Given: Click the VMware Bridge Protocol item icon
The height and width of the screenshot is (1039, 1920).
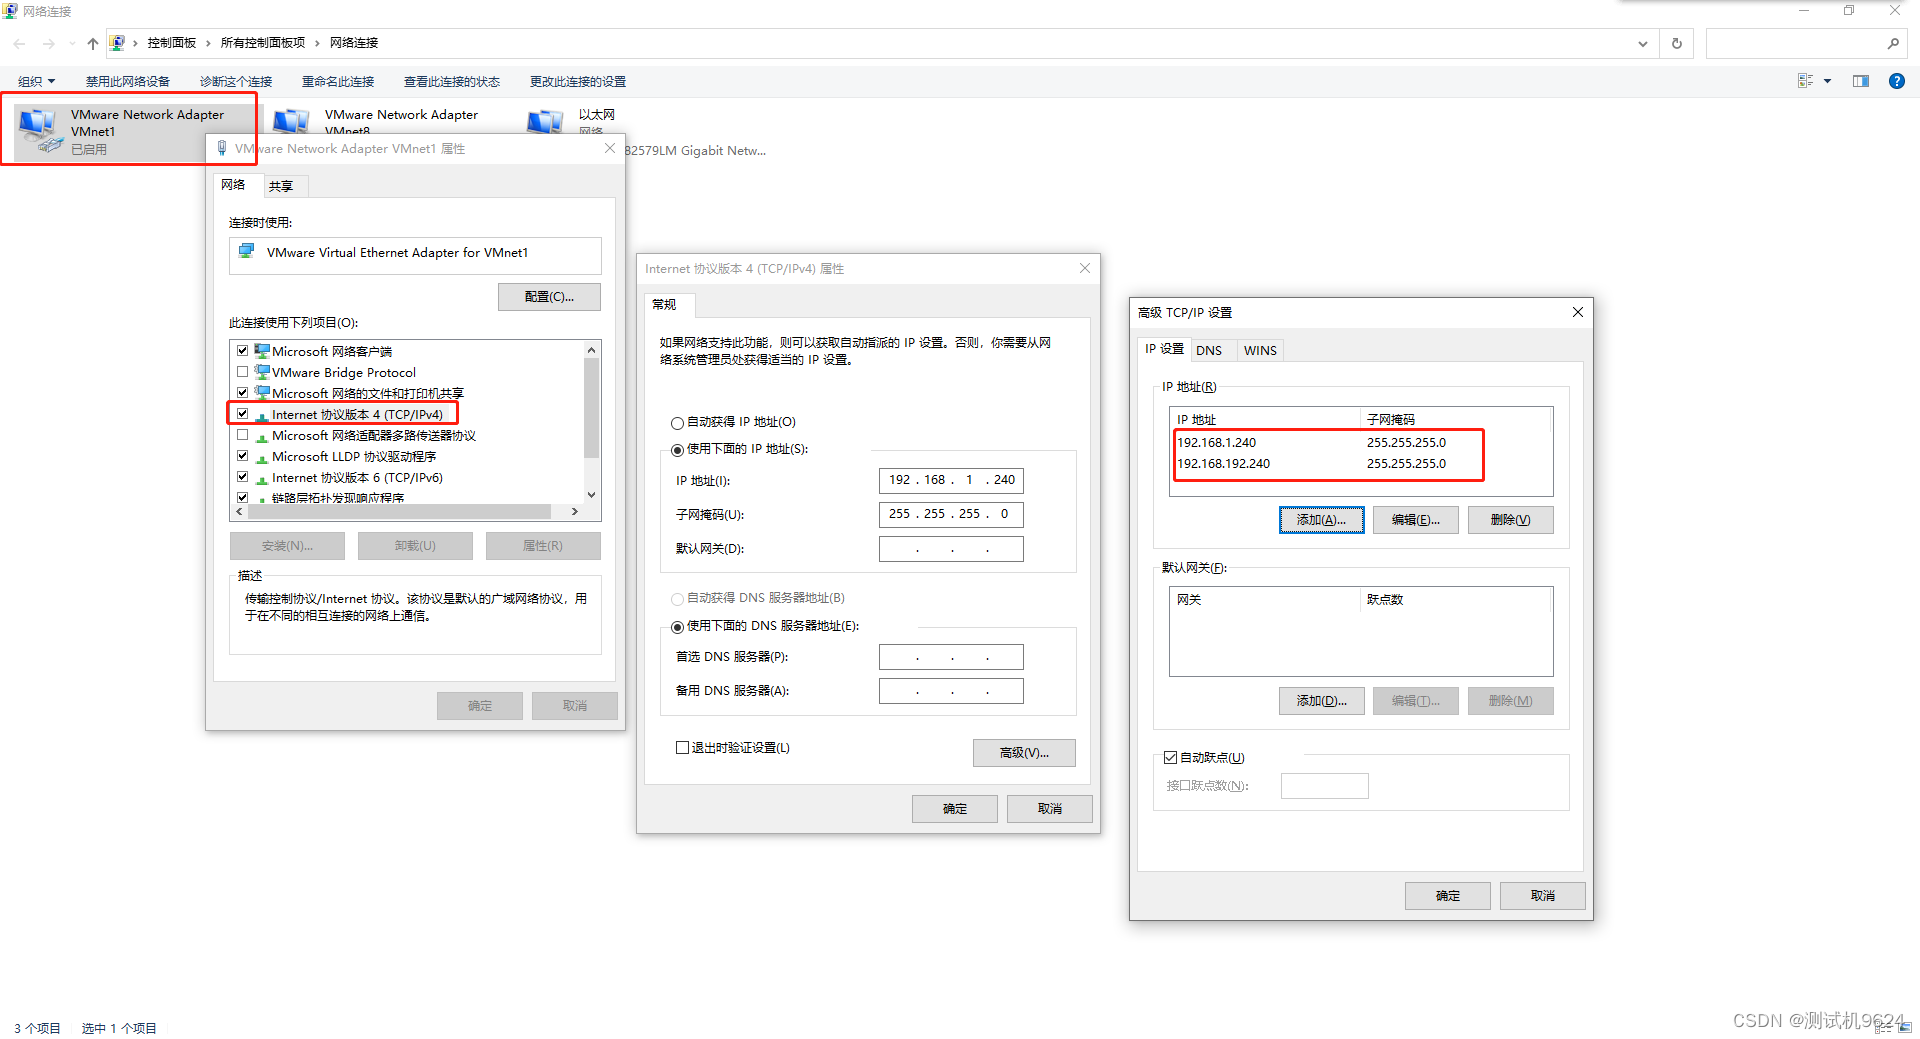Looking at the screenshot, I should tap(262, 372).
